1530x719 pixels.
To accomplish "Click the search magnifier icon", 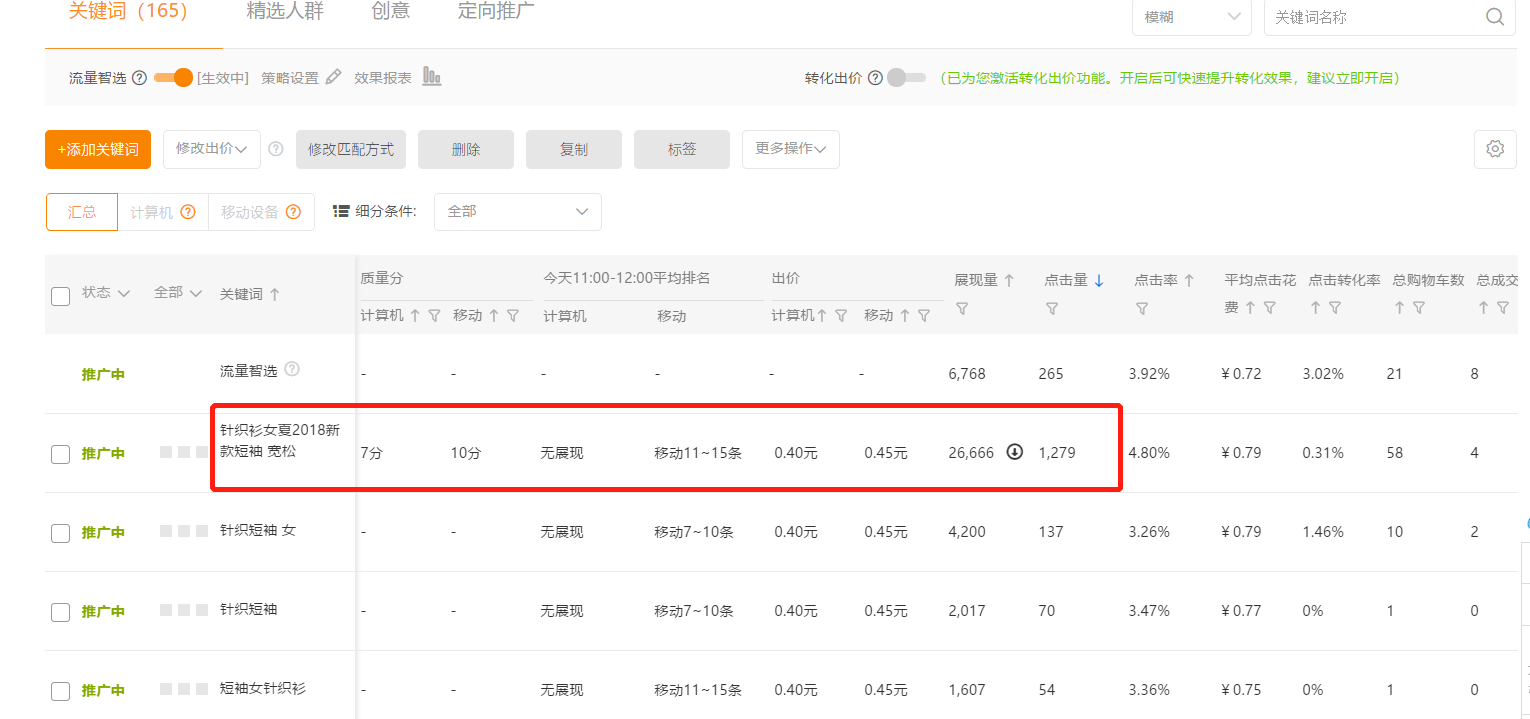I will [1495, 17].
